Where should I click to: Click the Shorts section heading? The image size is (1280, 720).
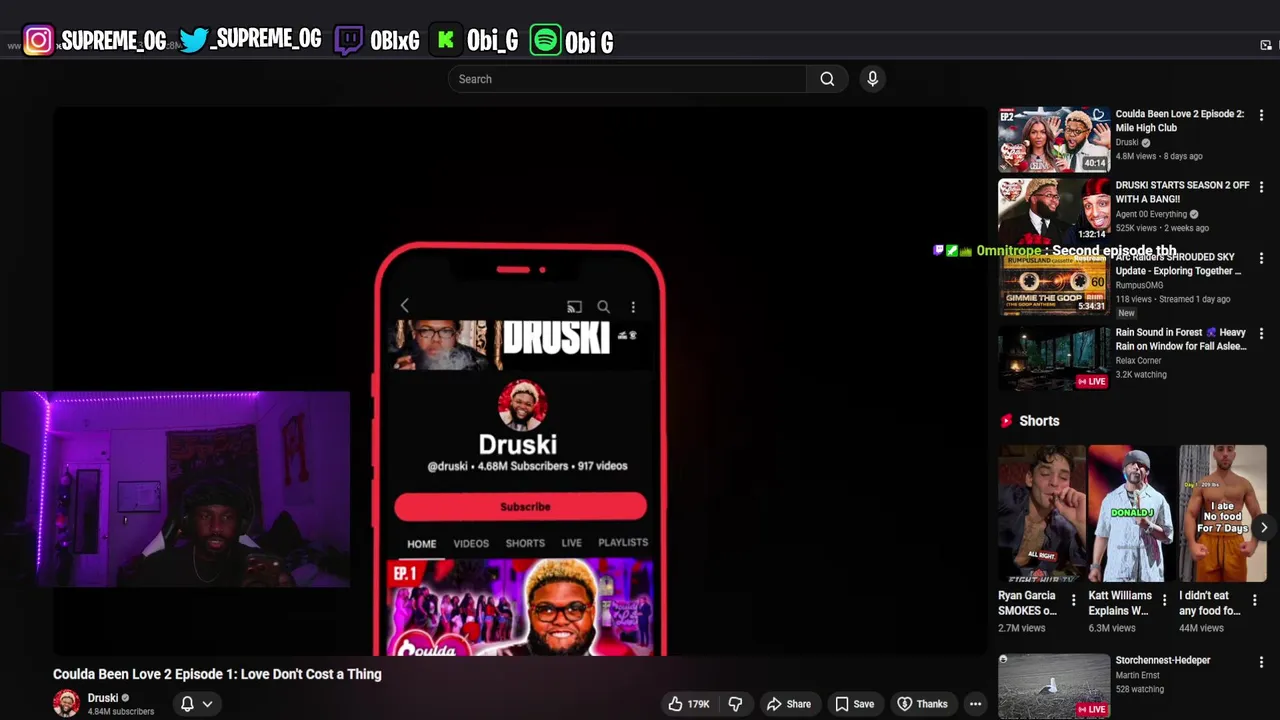[x=1039, y=421]
